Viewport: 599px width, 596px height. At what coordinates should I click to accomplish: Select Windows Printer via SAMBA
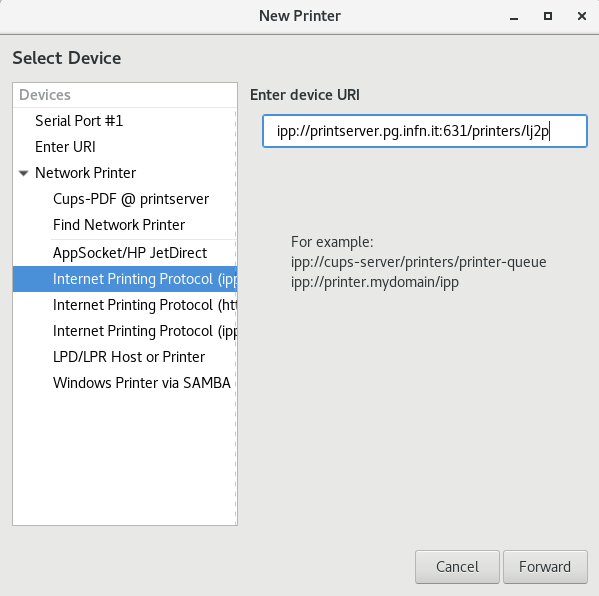pyautogui.click(x=125, y=383)
